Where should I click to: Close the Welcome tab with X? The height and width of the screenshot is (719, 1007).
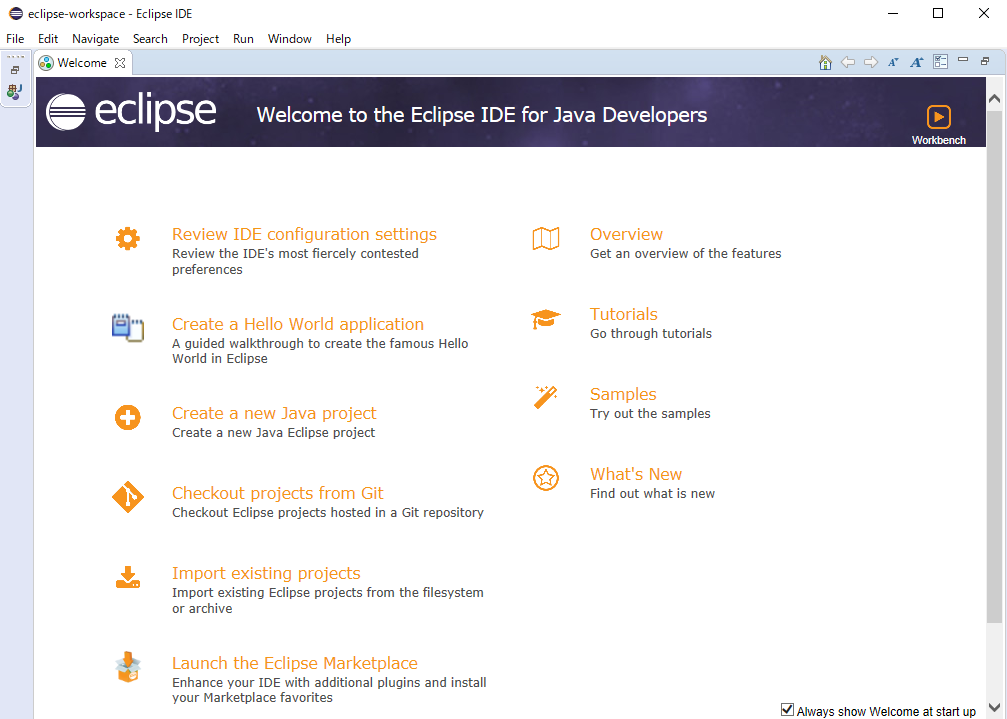tap(120, 63)
